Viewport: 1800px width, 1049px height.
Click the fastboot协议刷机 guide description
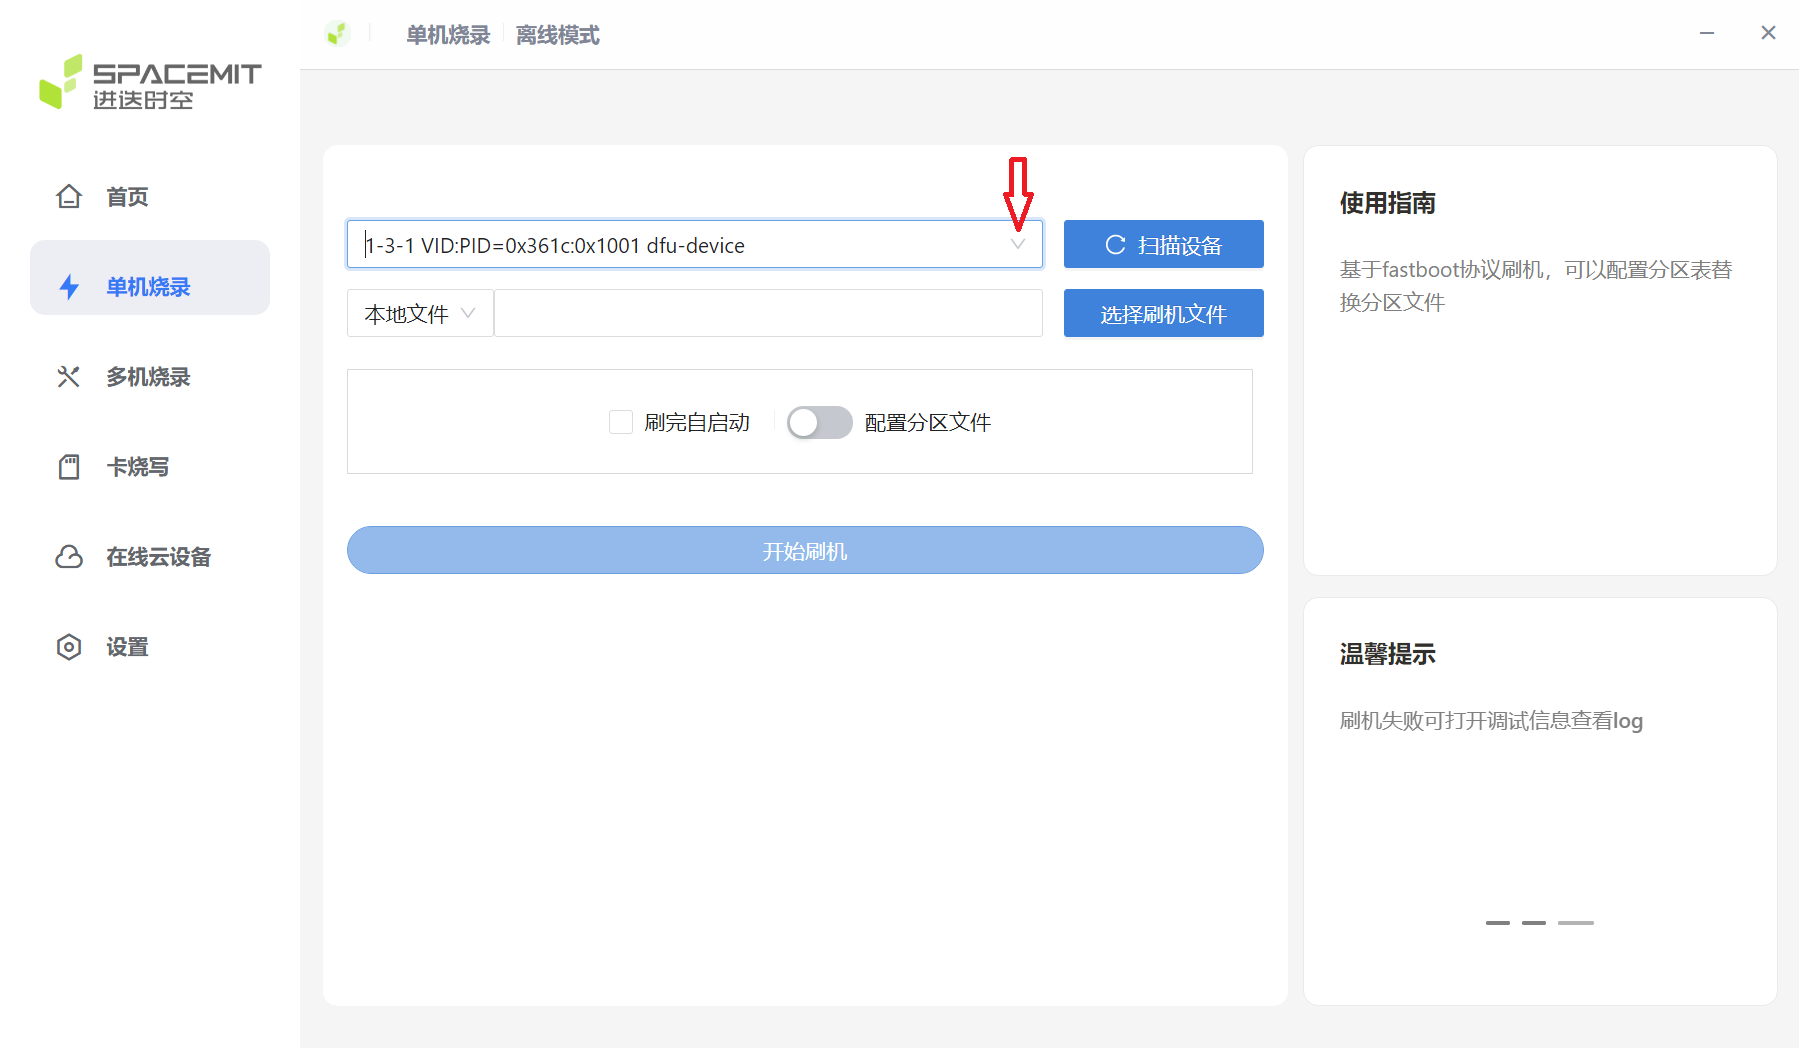(x=1536, y=286)
